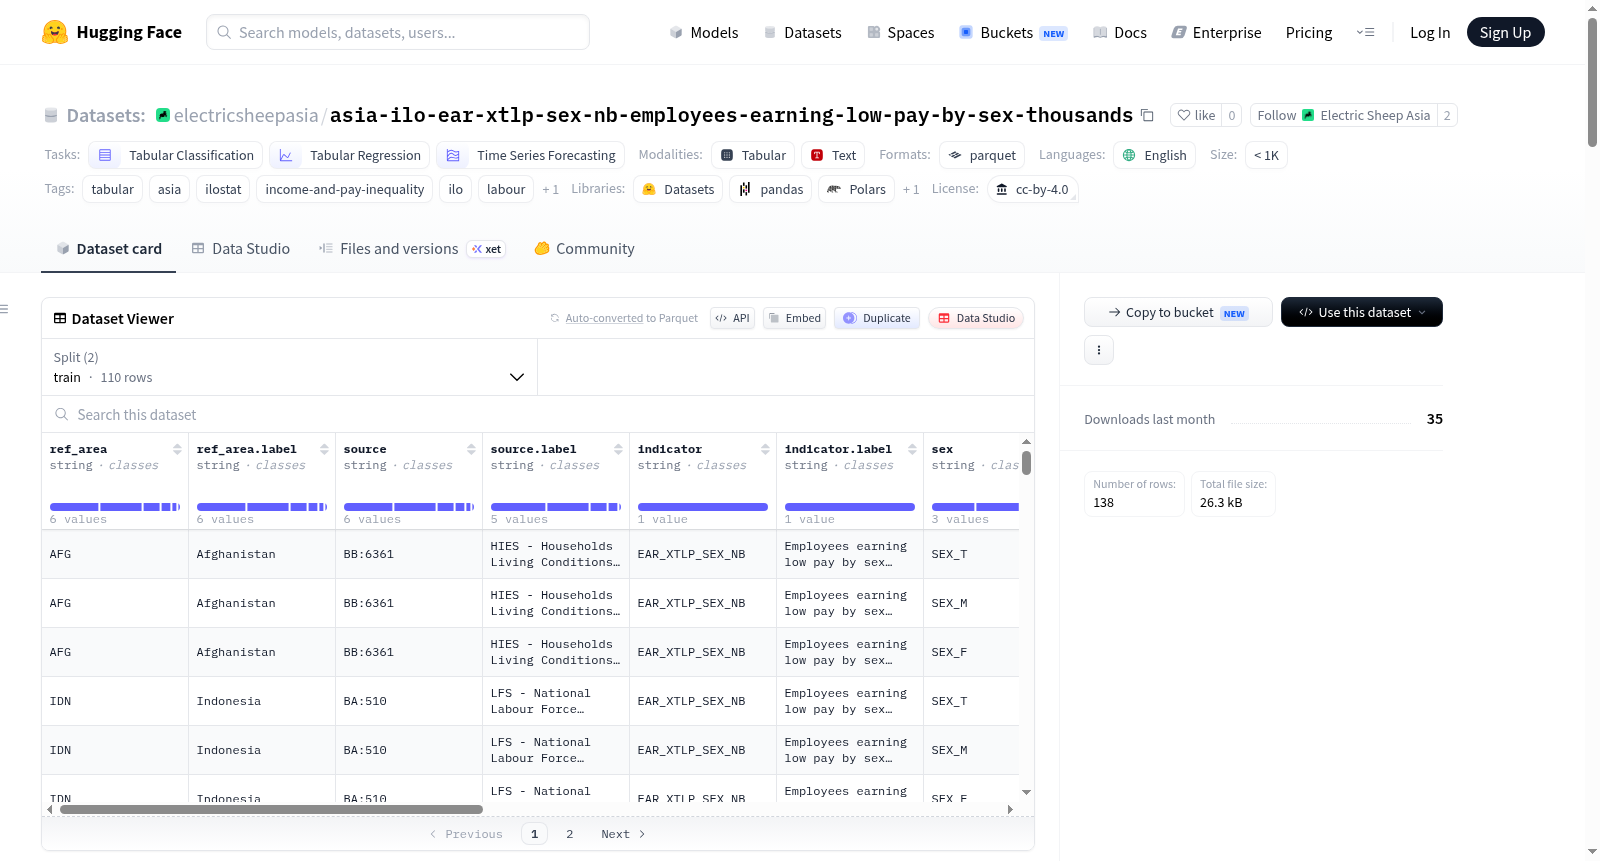Viewport: 1600px width, 861px height.
Task: Select the Time Series Forecasting task tag
Action: [530, 155]
